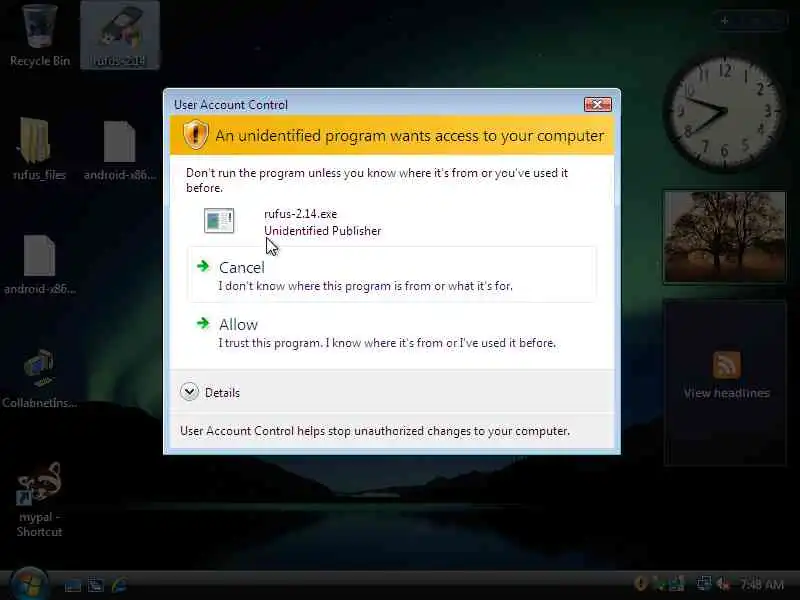Click the 'rufus-2.14.exe' file name text
The height and width of the screenshot is (600, 800).
point(301,214)
